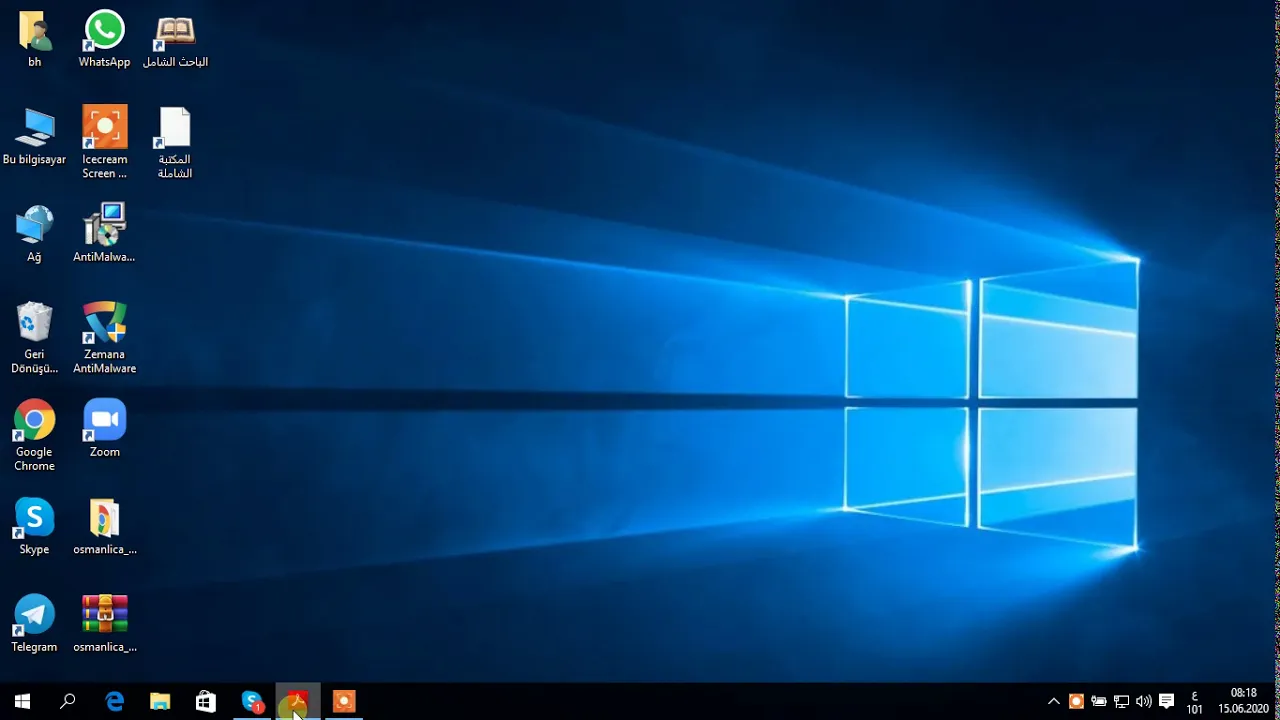
Task: Open the Windows Start menu
Action: (22, 701)
